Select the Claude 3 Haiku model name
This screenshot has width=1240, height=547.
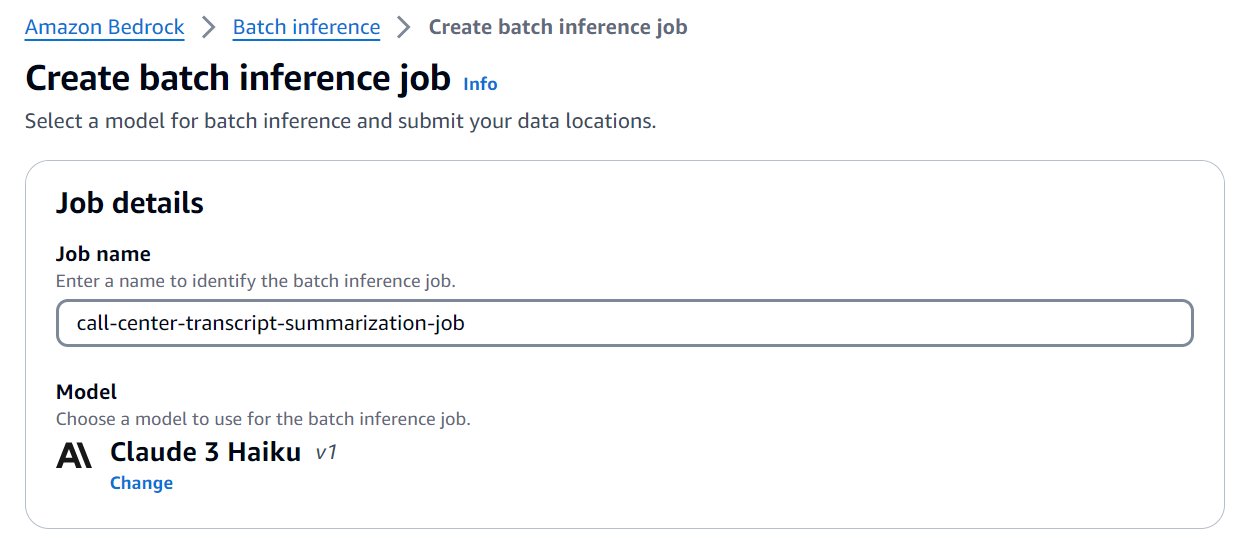[205, 452]
